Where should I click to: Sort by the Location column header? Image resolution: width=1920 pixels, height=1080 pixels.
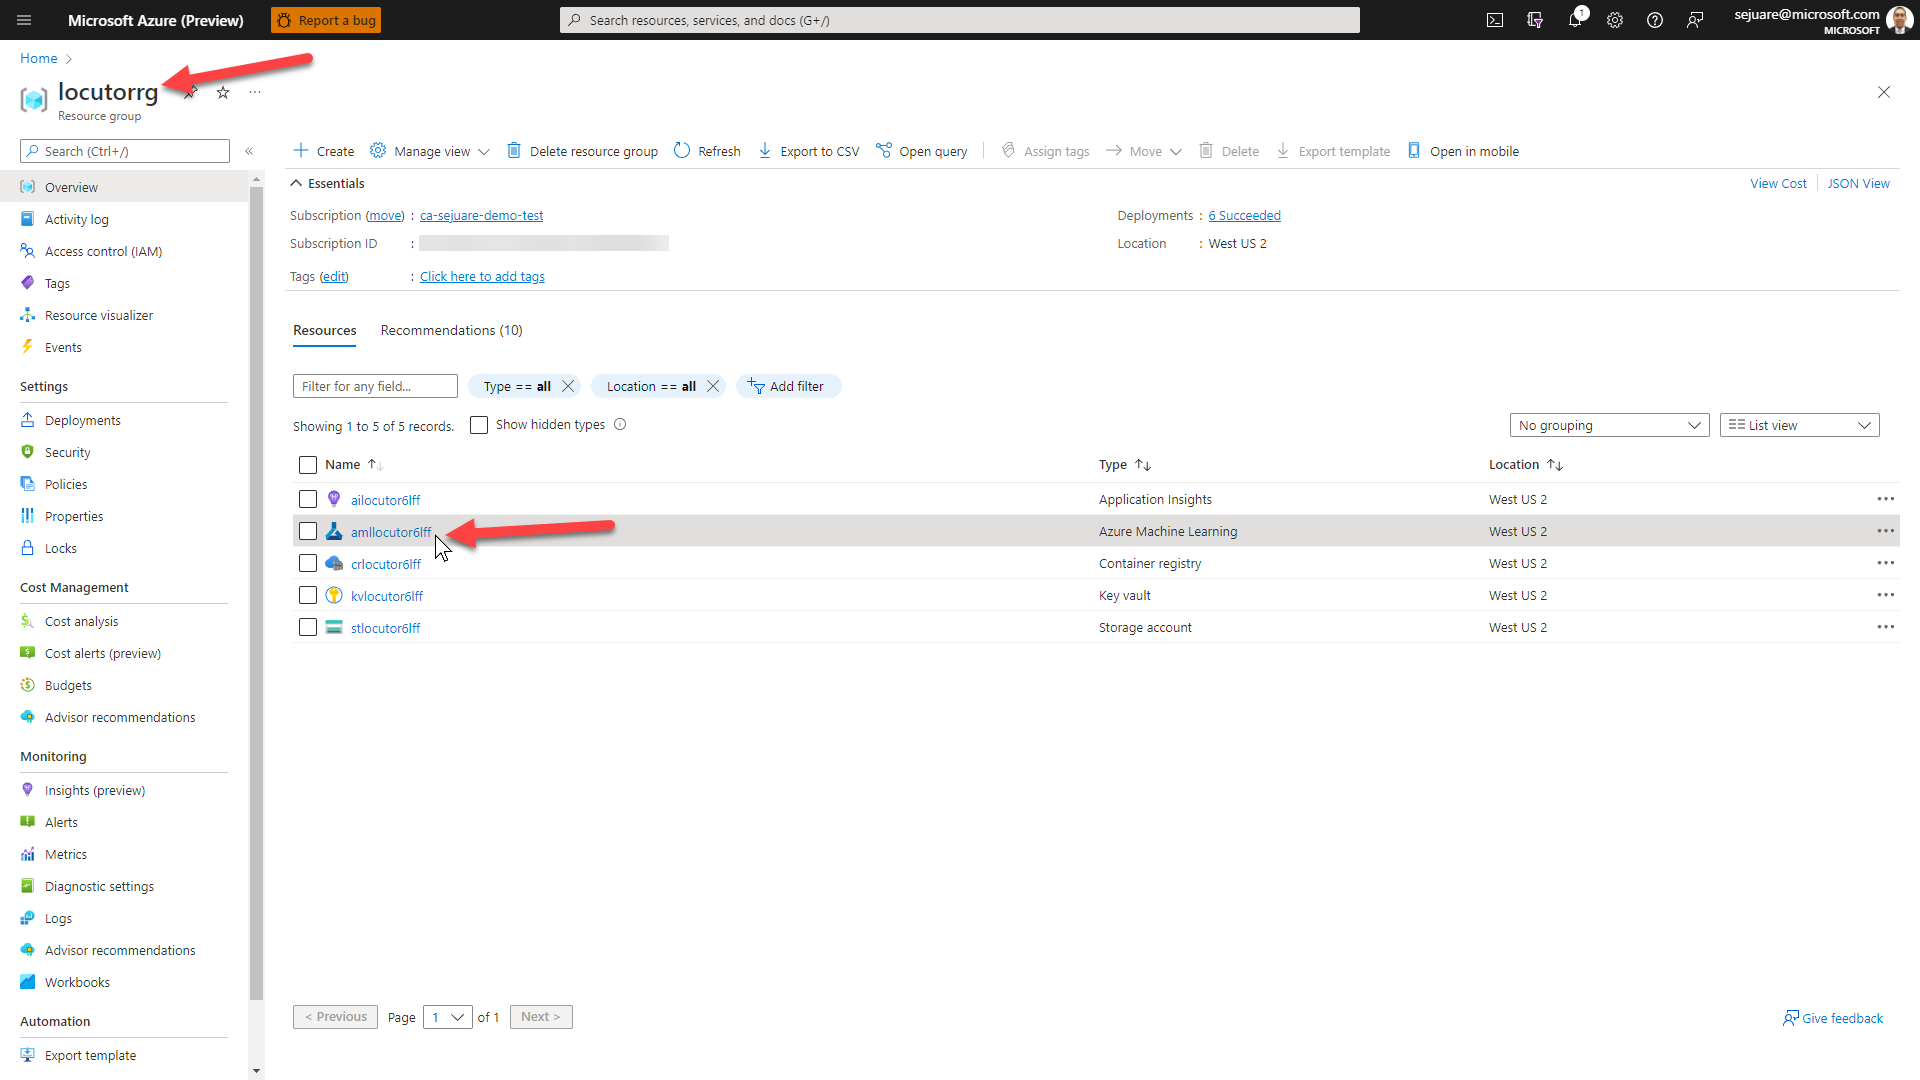pos(1525,465)
